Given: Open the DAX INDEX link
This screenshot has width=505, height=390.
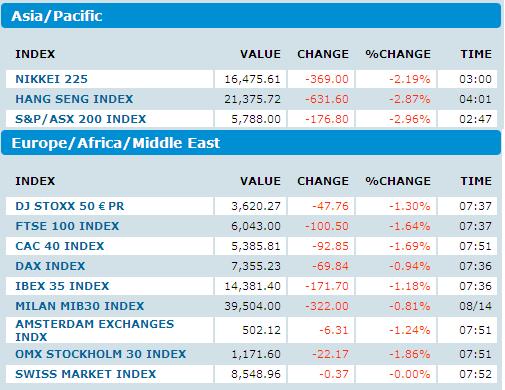Looking at the screenshot, I should coord(50,266).
